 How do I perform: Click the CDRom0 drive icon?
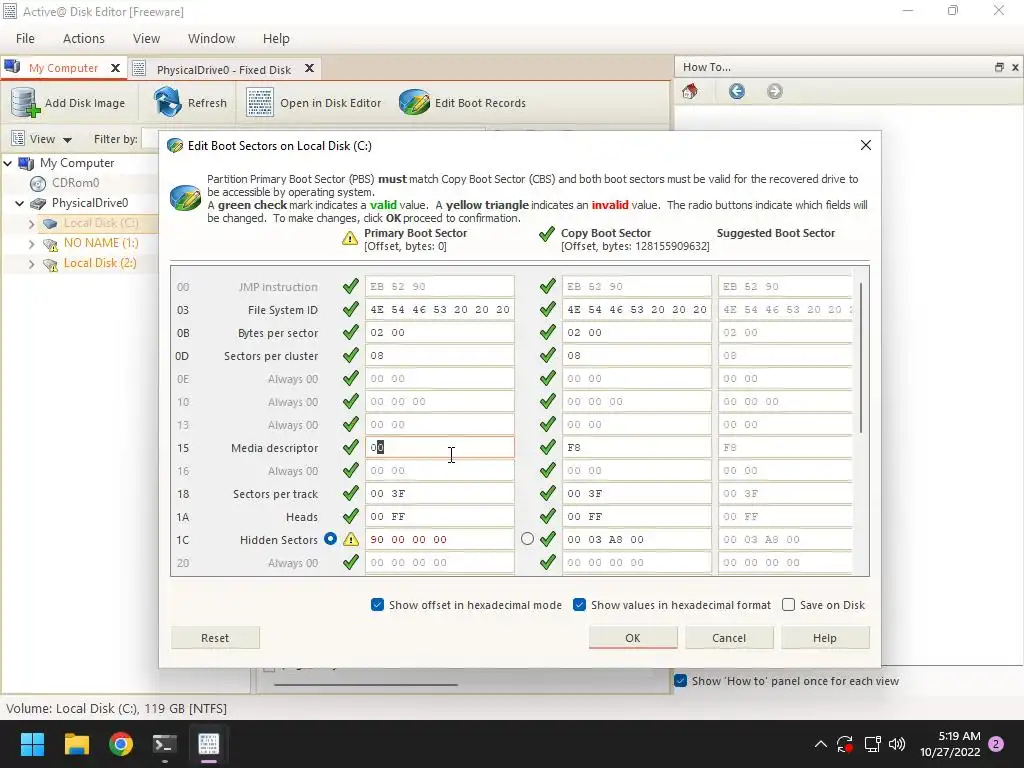point(38,184)
